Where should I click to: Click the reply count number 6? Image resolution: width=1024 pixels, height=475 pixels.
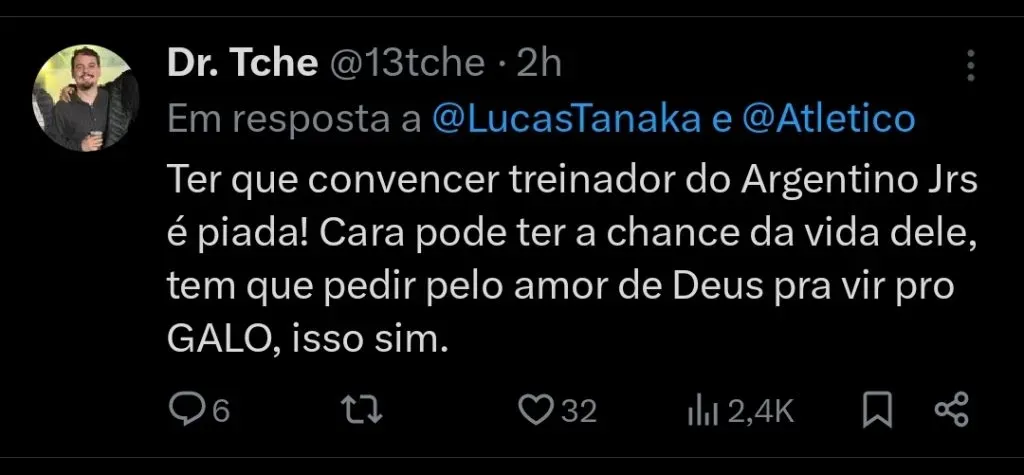point(220,411)
